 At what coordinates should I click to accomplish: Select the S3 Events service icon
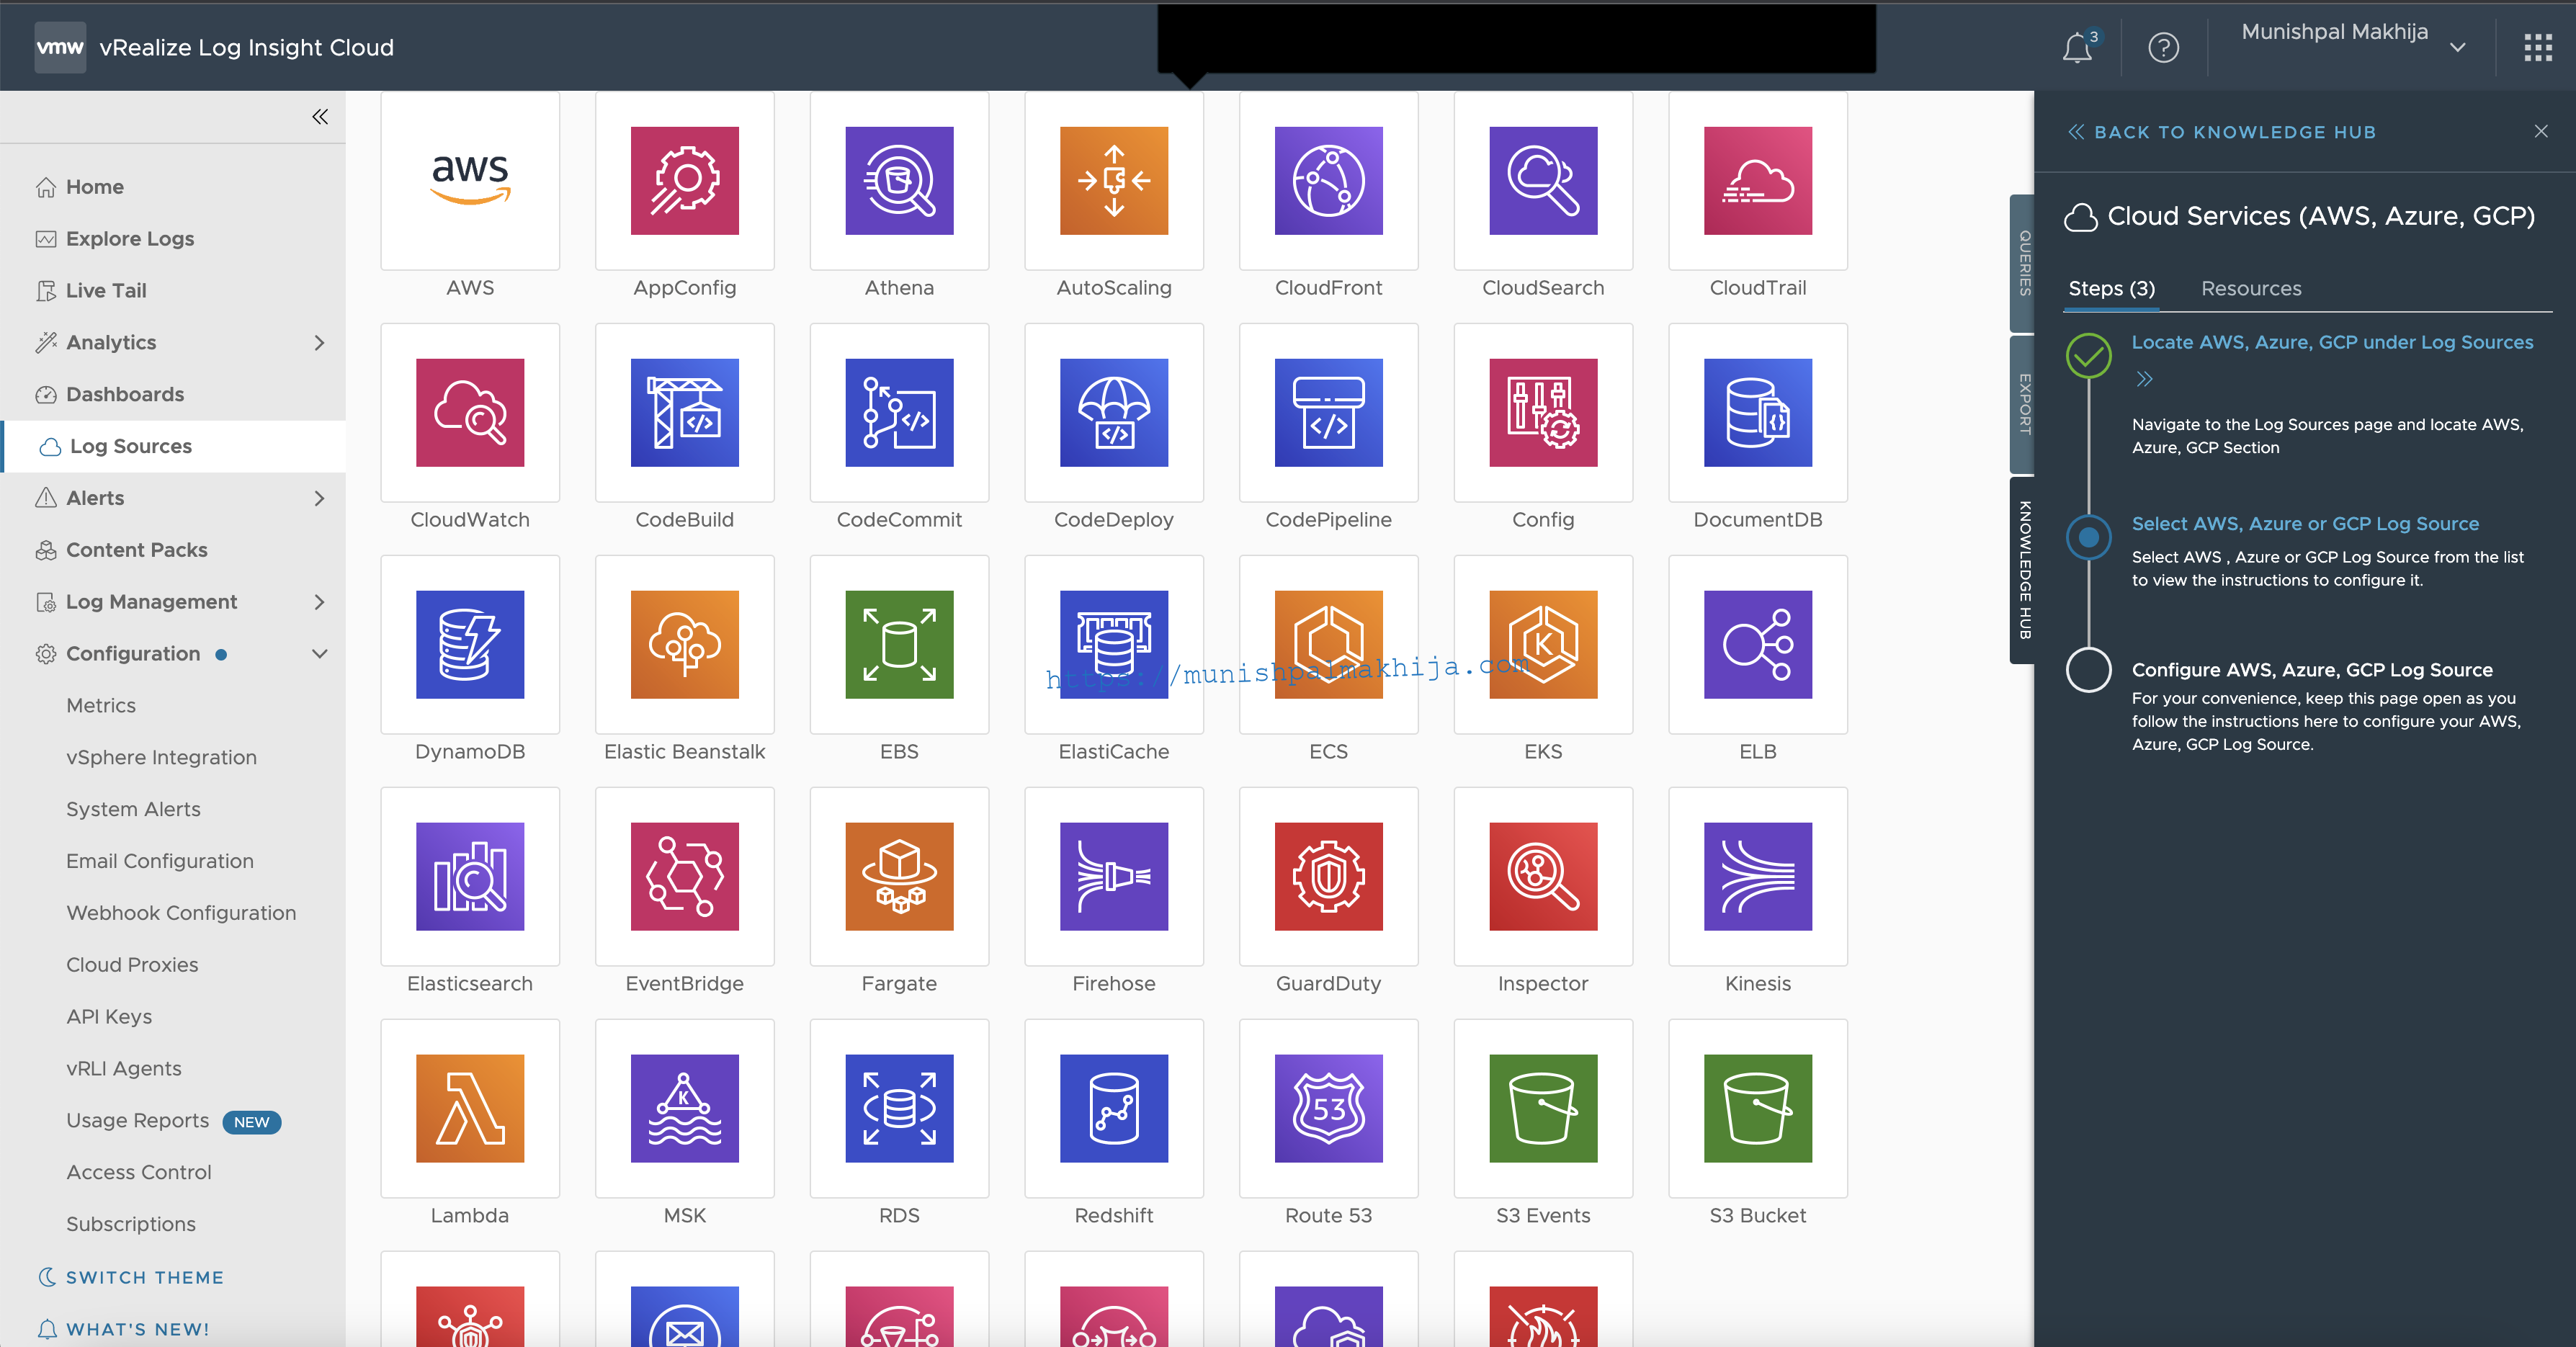[1543, 1109]
